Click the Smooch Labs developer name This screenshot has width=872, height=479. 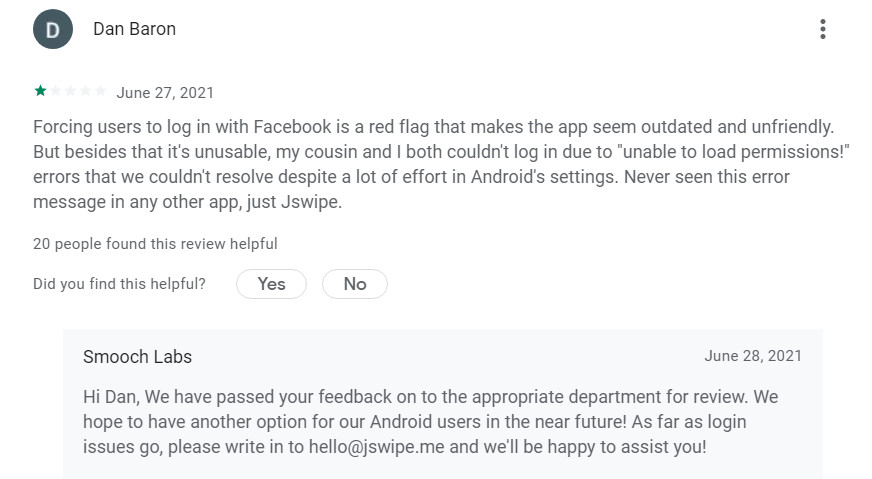point(137,357)
